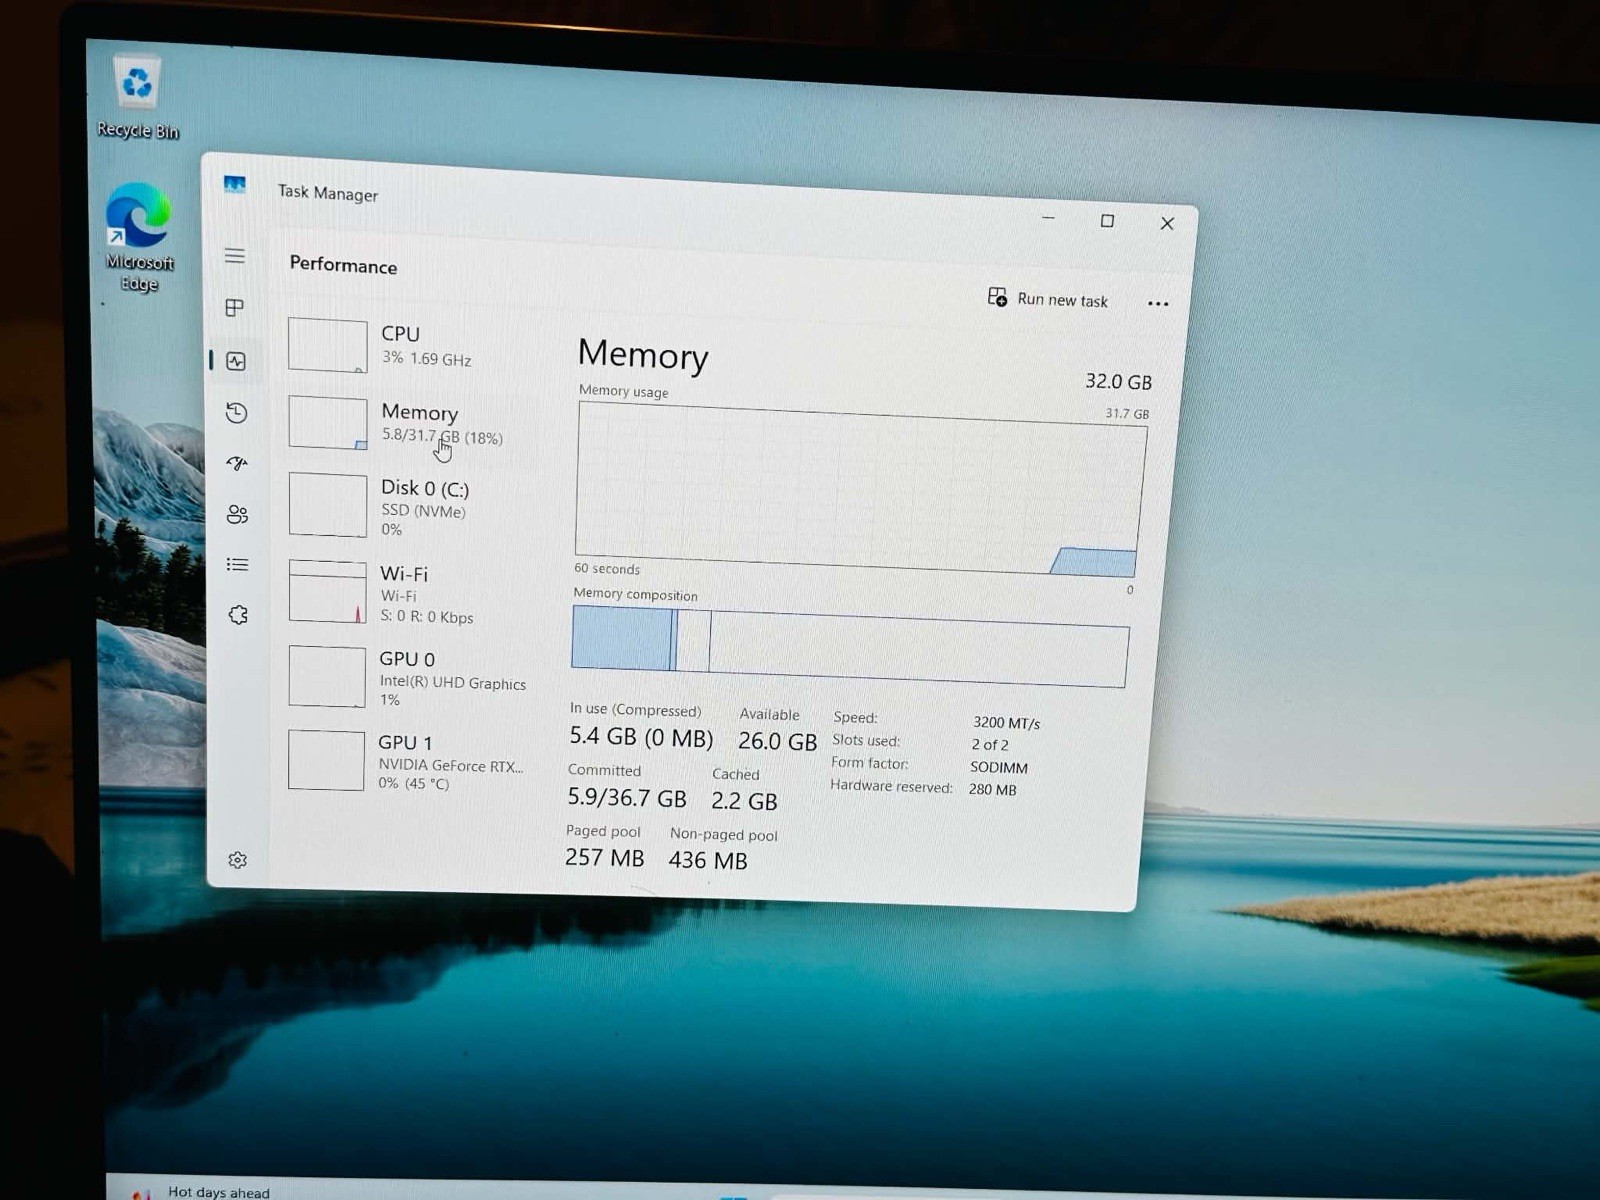Image resolution: width=1600 pixels, height=1200 pixels.
Task: Click the Task Manager app icon in title bar
Action: 234,185
